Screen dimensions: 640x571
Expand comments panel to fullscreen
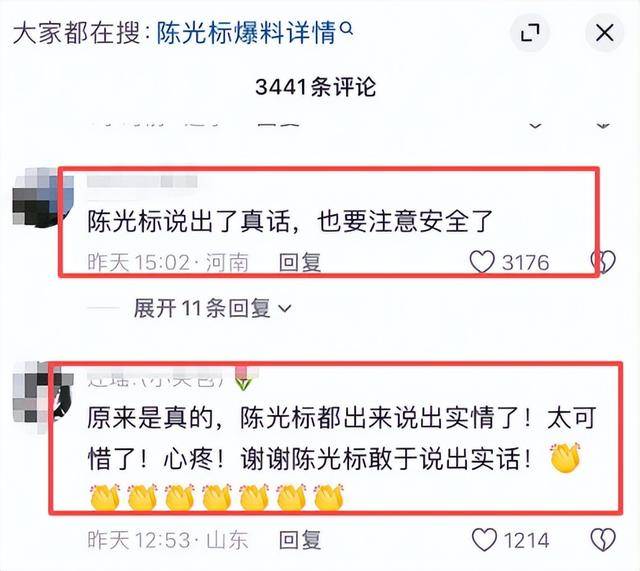coord(530,32)
